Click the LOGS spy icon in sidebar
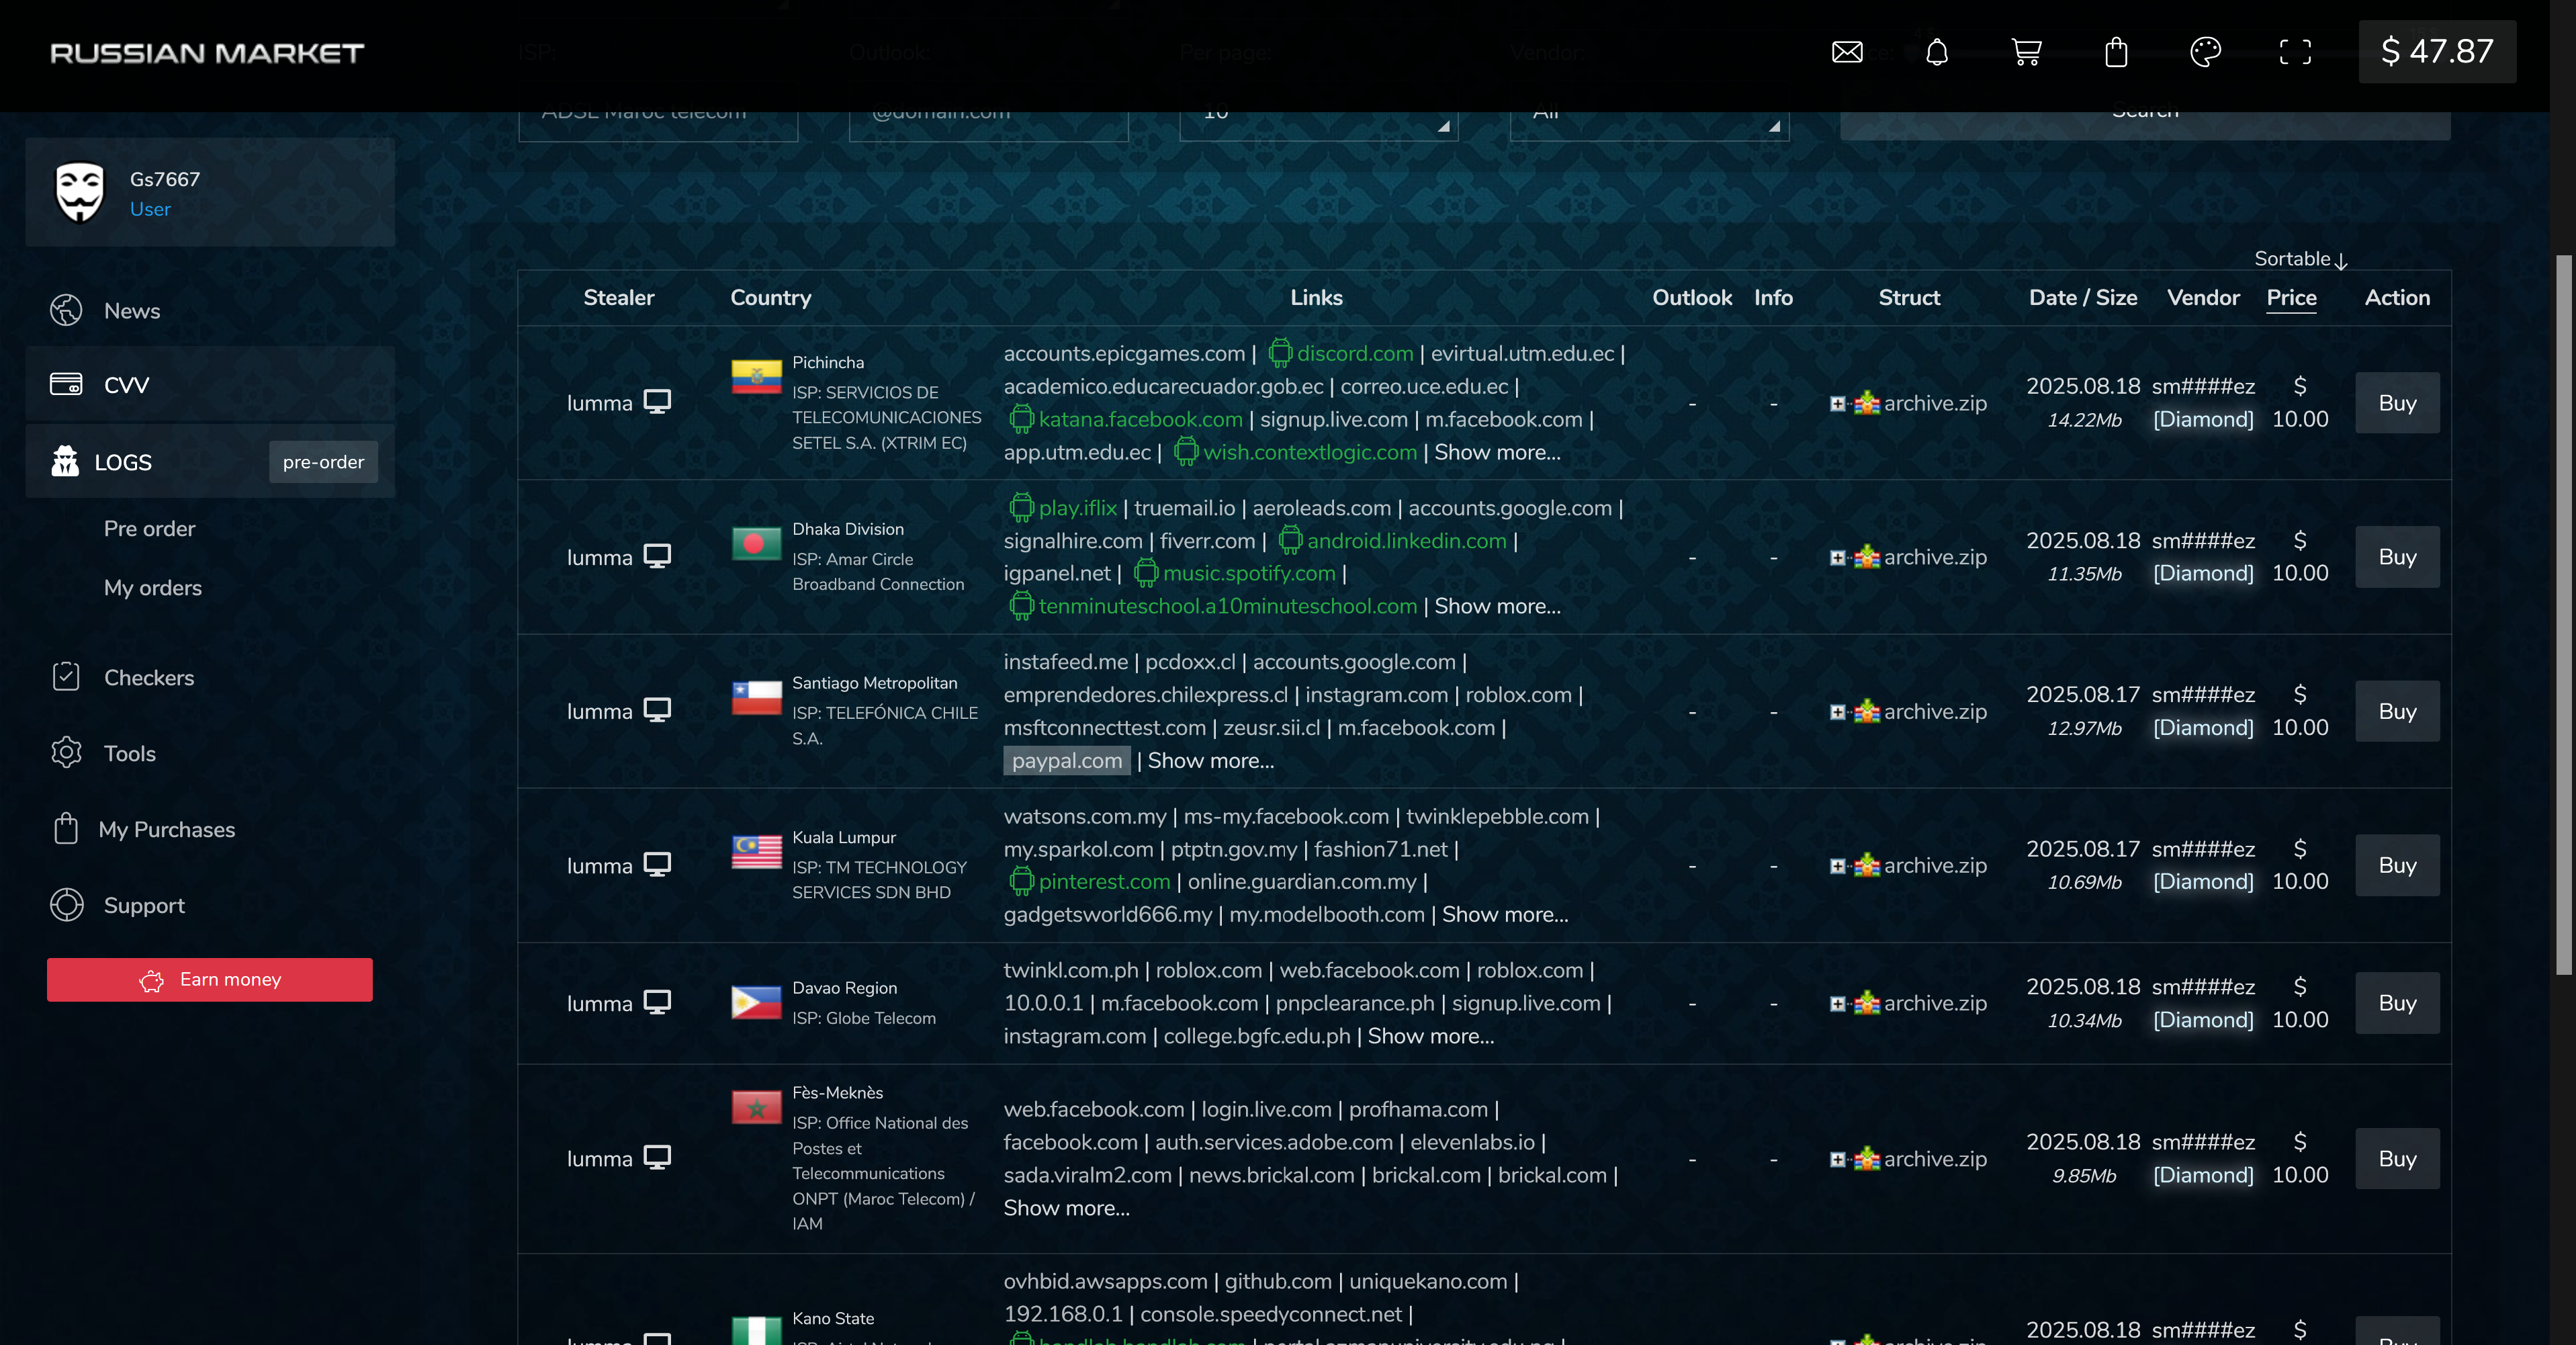2576x1345 pixels. click(x=65, y=461)
